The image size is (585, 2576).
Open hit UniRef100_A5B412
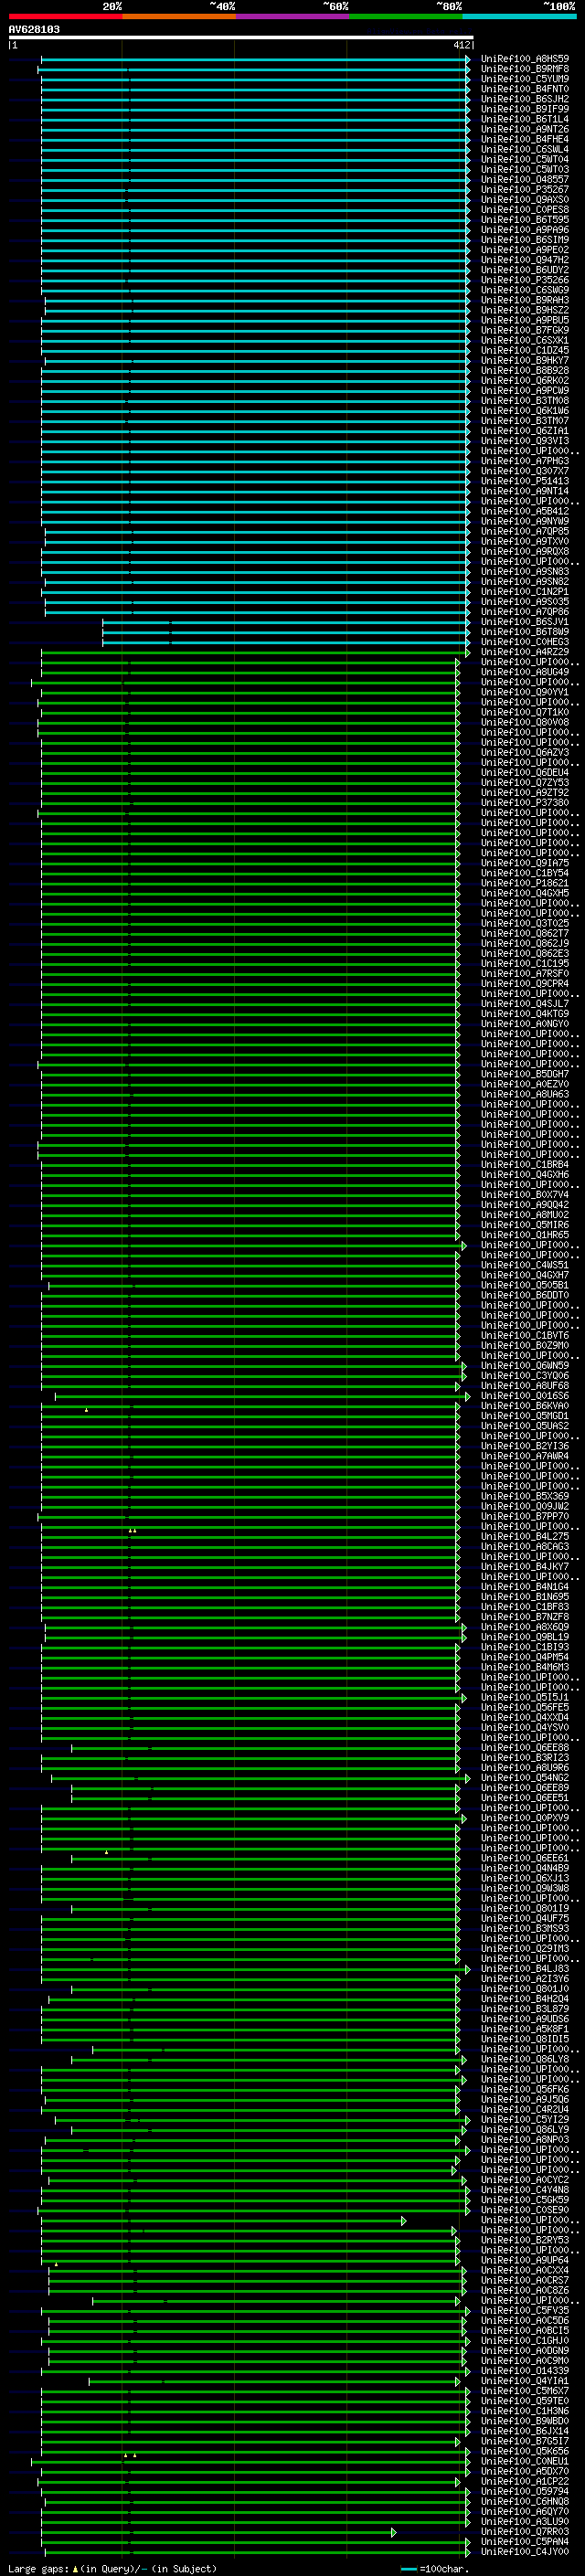524,511
